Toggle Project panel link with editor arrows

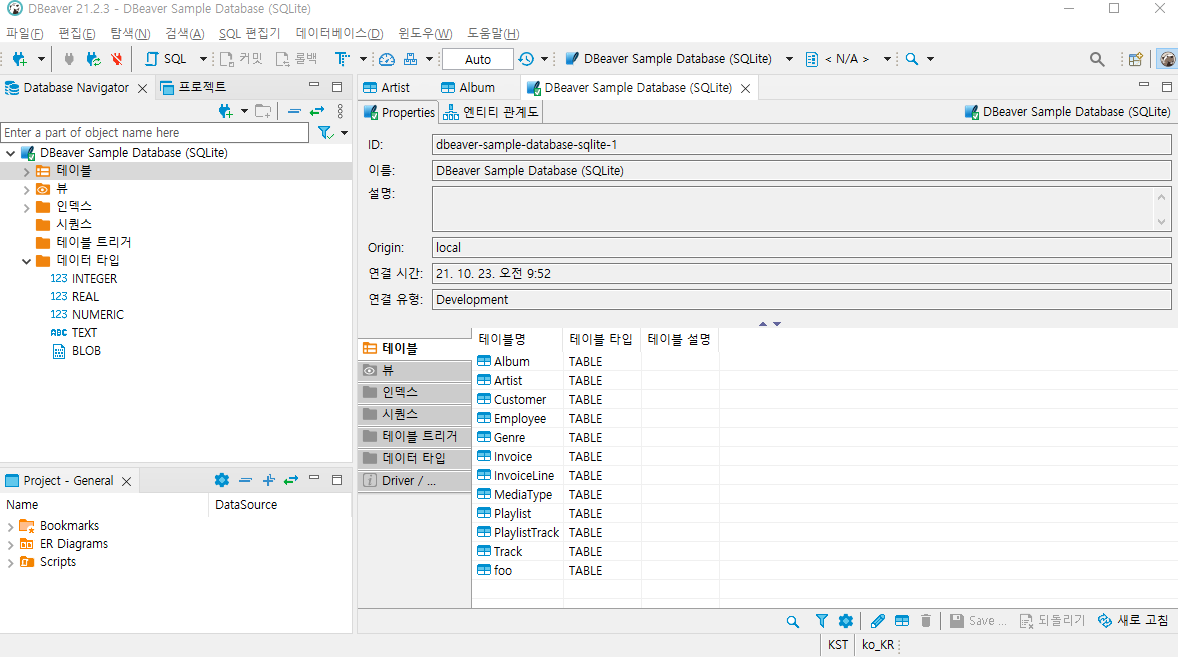(x=291, y=480)
